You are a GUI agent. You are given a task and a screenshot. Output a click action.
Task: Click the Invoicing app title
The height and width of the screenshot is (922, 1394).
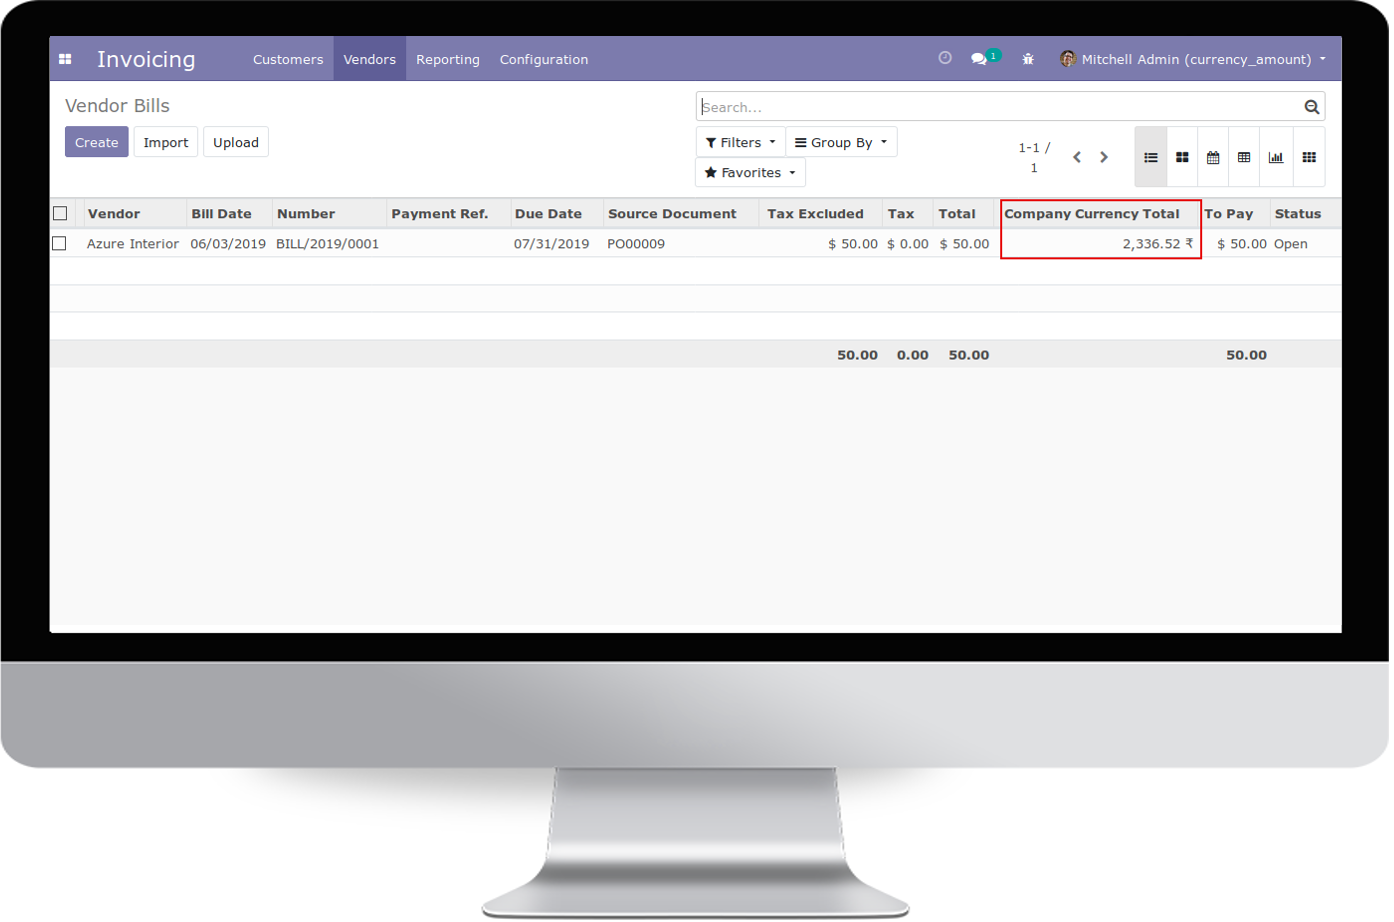click(147, 59)
